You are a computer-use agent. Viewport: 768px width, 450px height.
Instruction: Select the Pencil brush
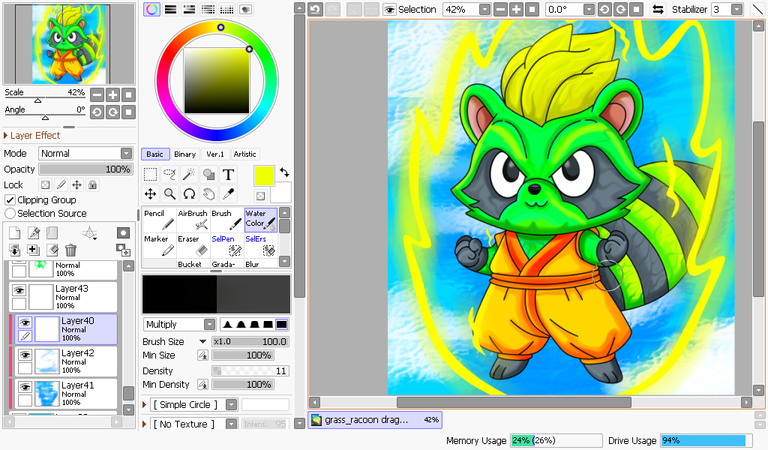tap(159, 219)
